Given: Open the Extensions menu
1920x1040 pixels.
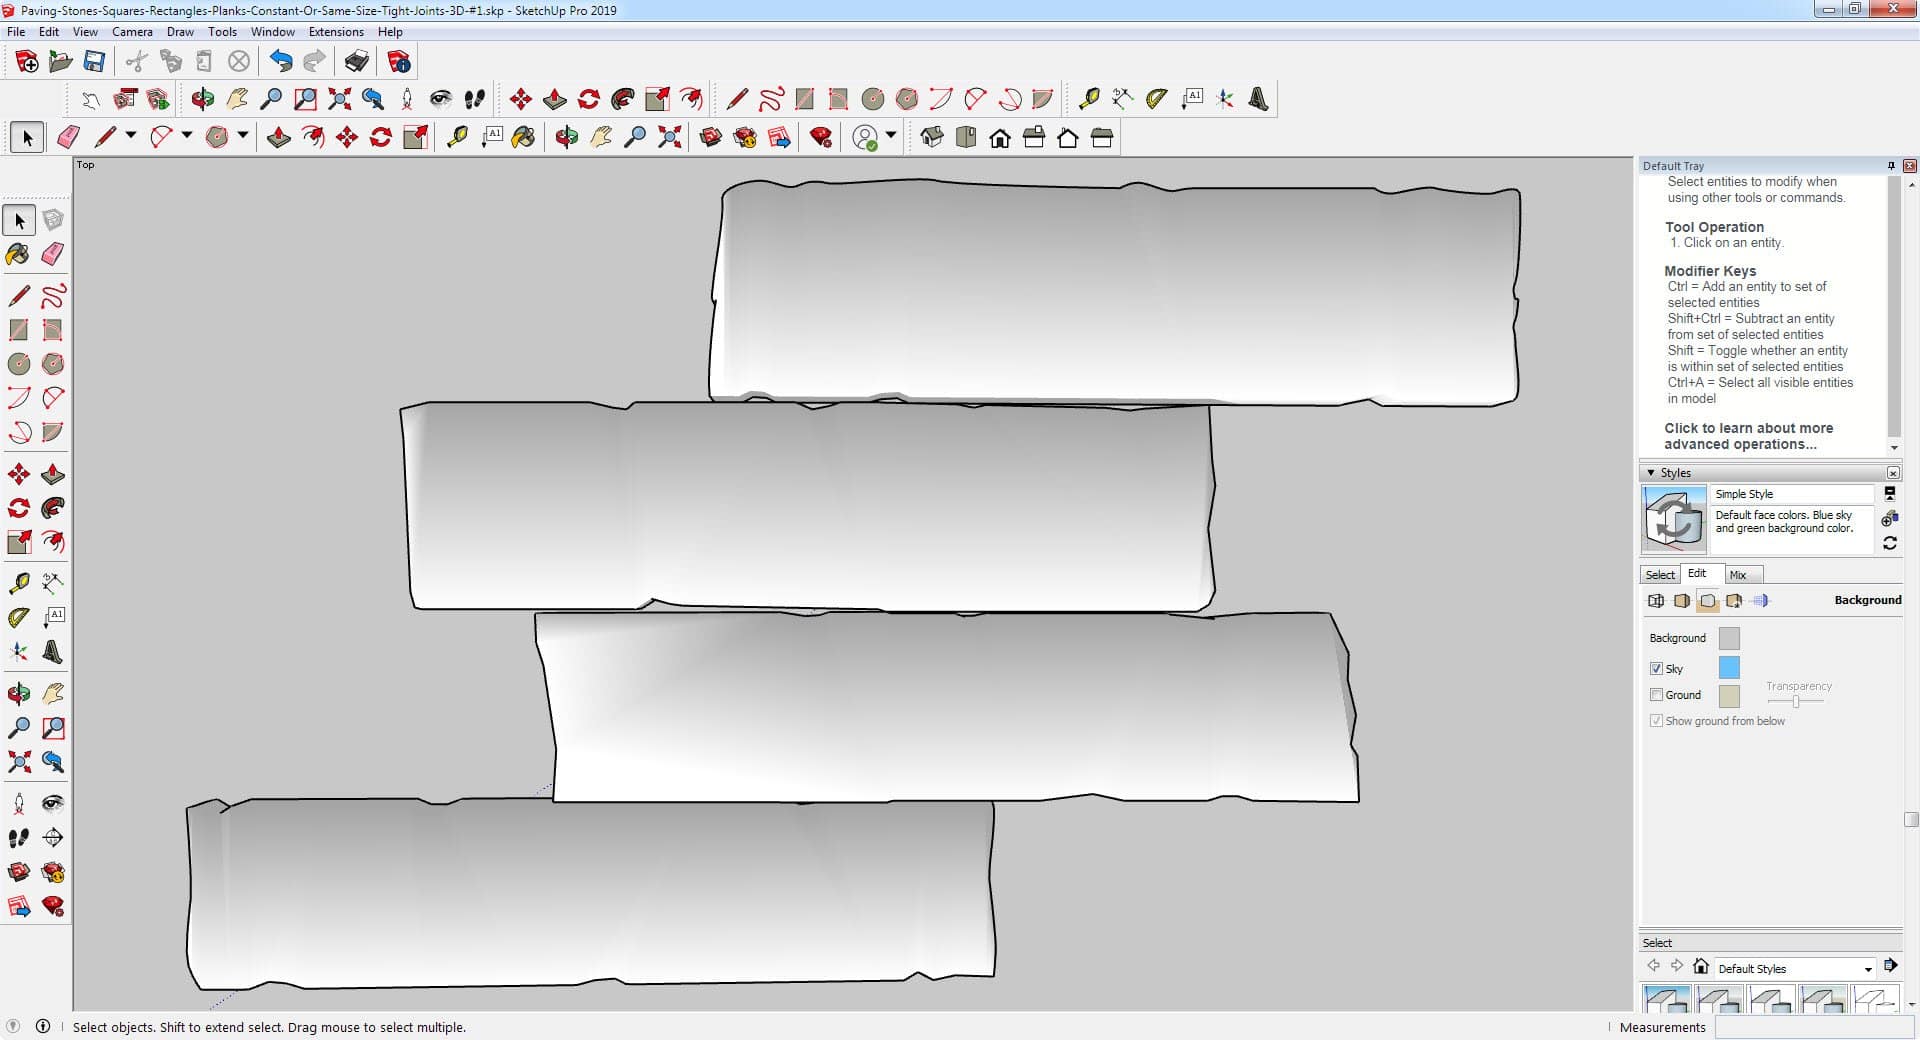Looking at the screenshot, I should [x=336, y=32].
